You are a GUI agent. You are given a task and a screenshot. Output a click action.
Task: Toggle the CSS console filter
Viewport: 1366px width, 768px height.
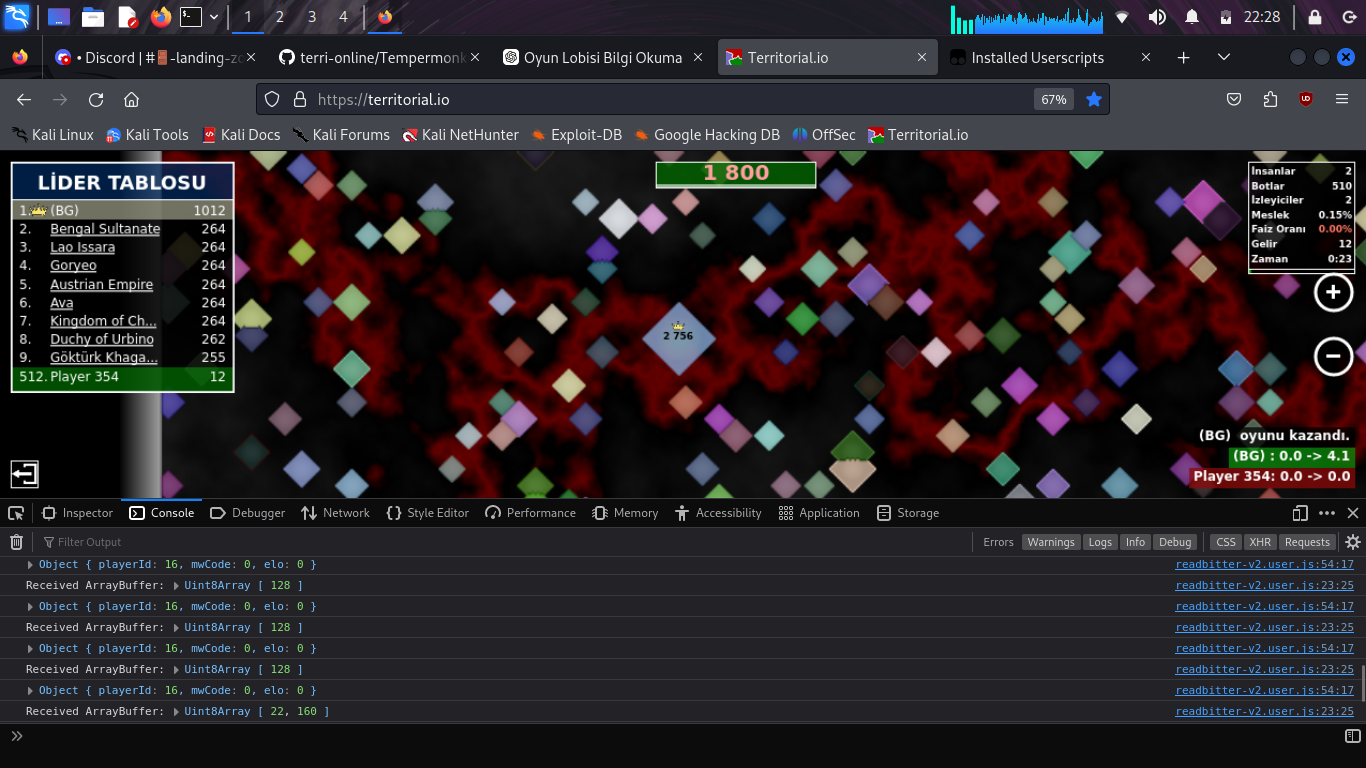coord(1226,542)
